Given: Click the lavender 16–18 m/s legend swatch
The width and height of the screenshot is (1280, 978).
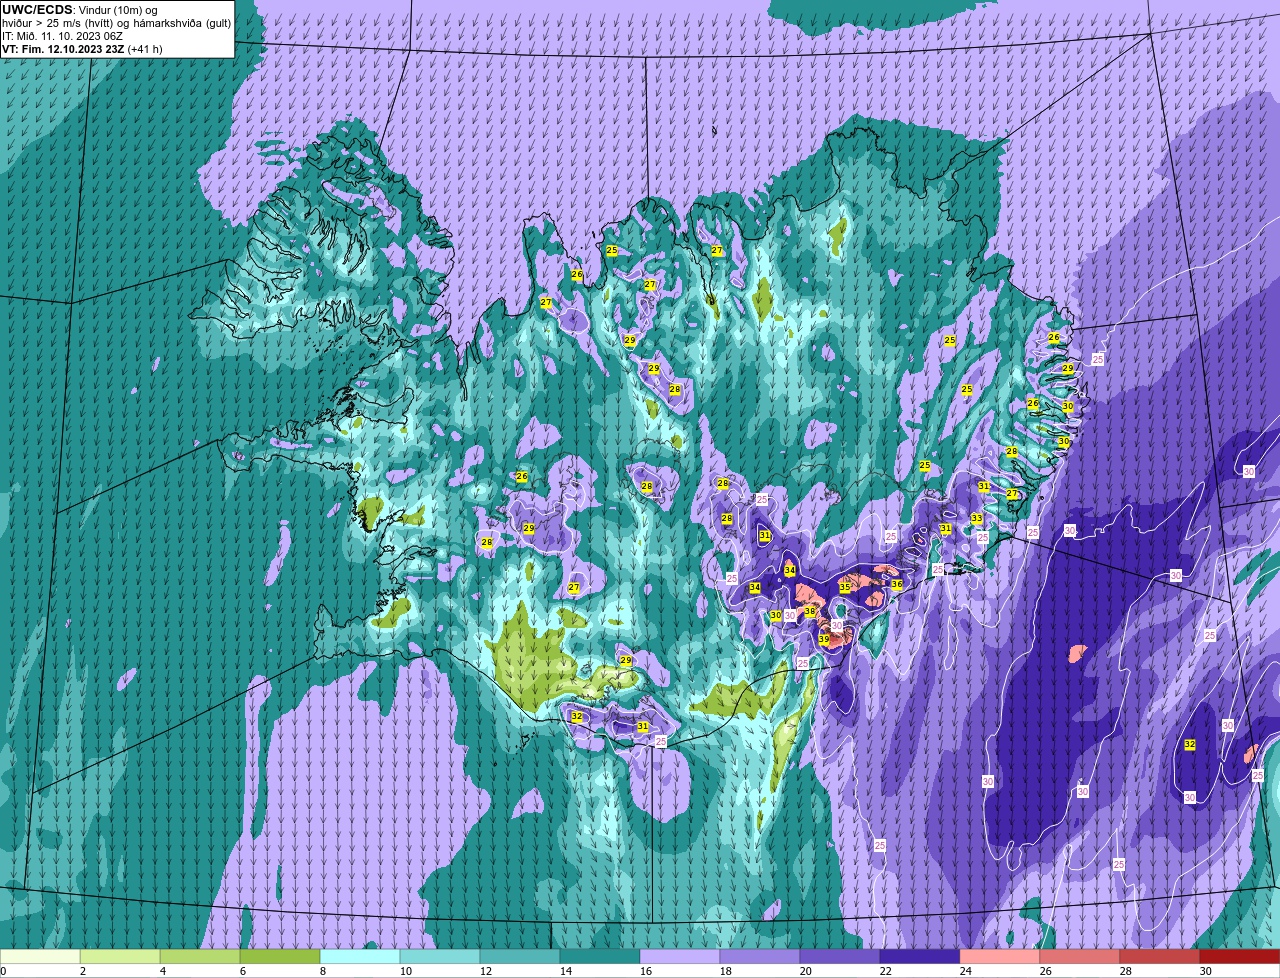Looking at the screenshot, I should pos(680,957).
